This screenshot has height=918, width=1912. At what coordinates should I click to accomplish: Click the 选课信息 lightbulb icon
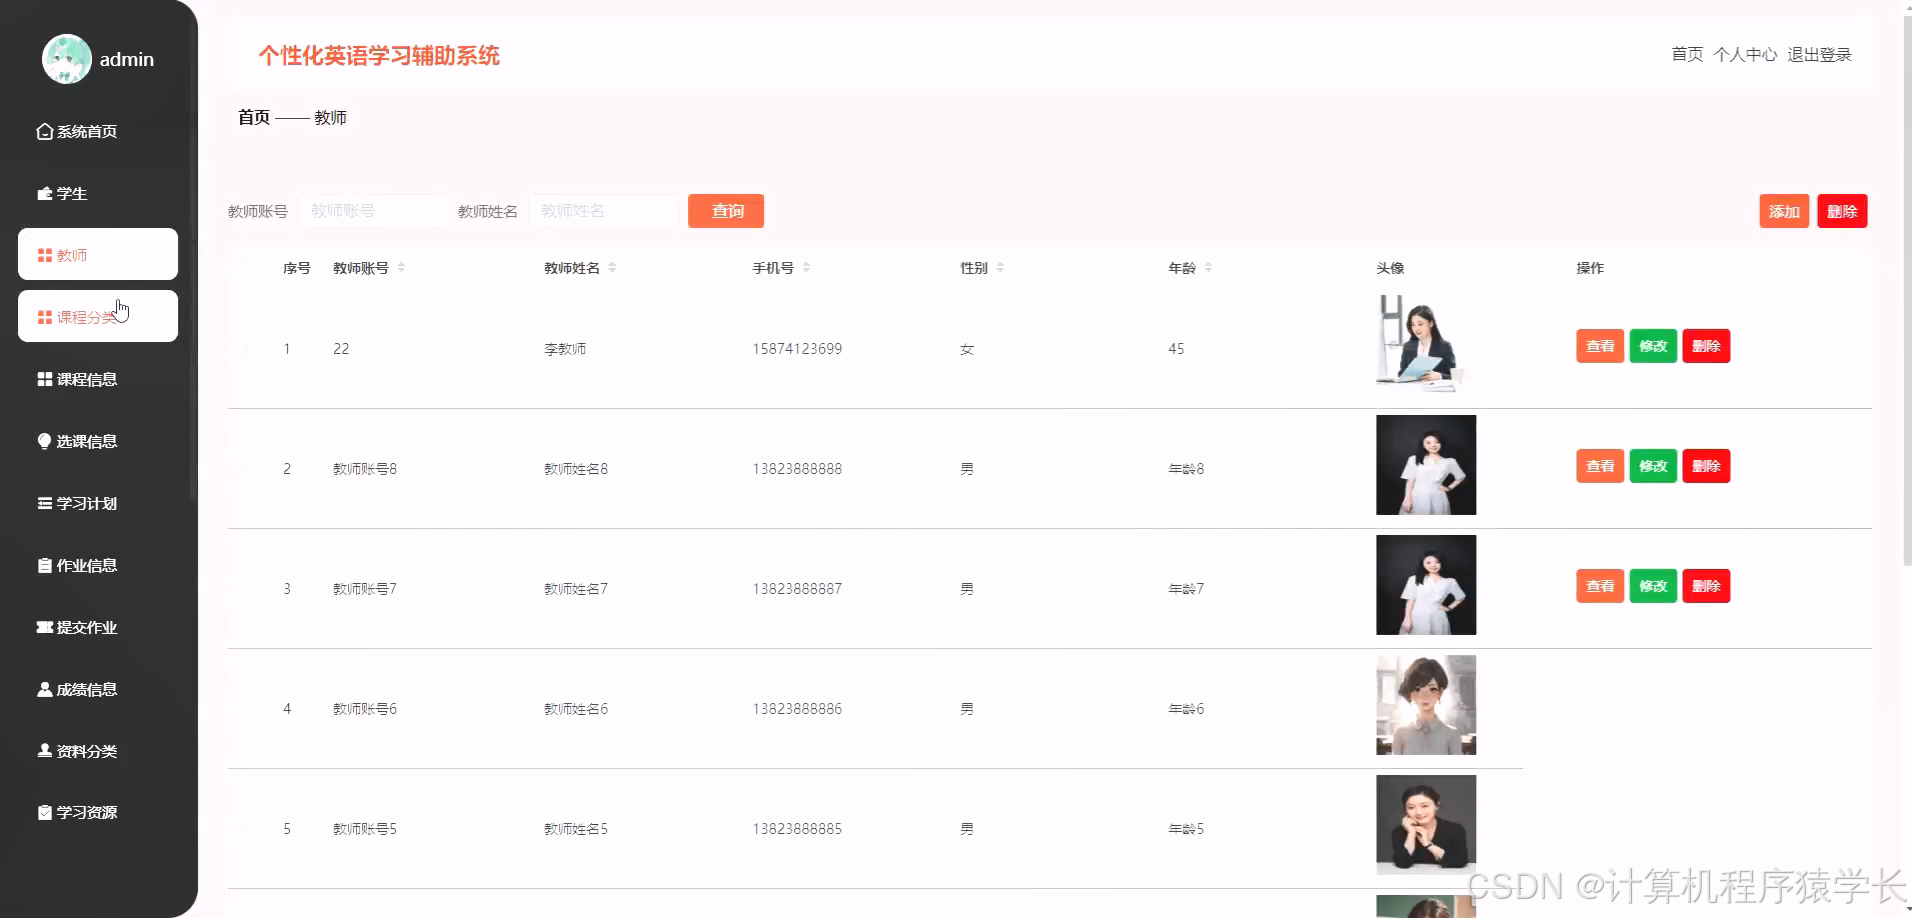click(44, 441)
